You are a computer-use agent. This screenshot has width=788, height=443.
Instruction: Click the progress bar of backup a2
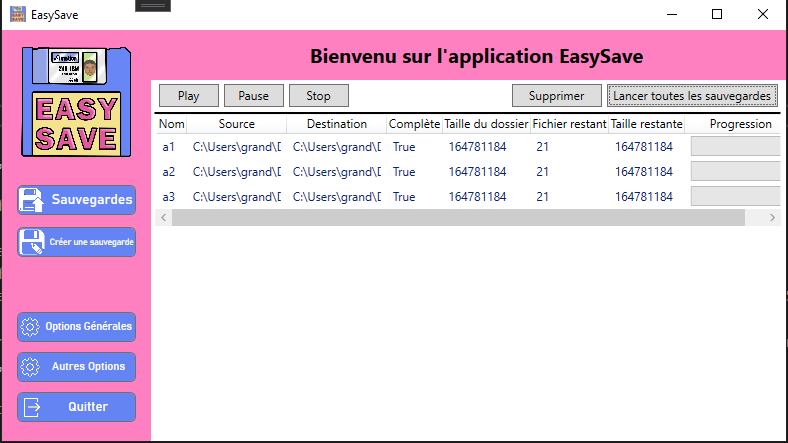click(735, 171)
